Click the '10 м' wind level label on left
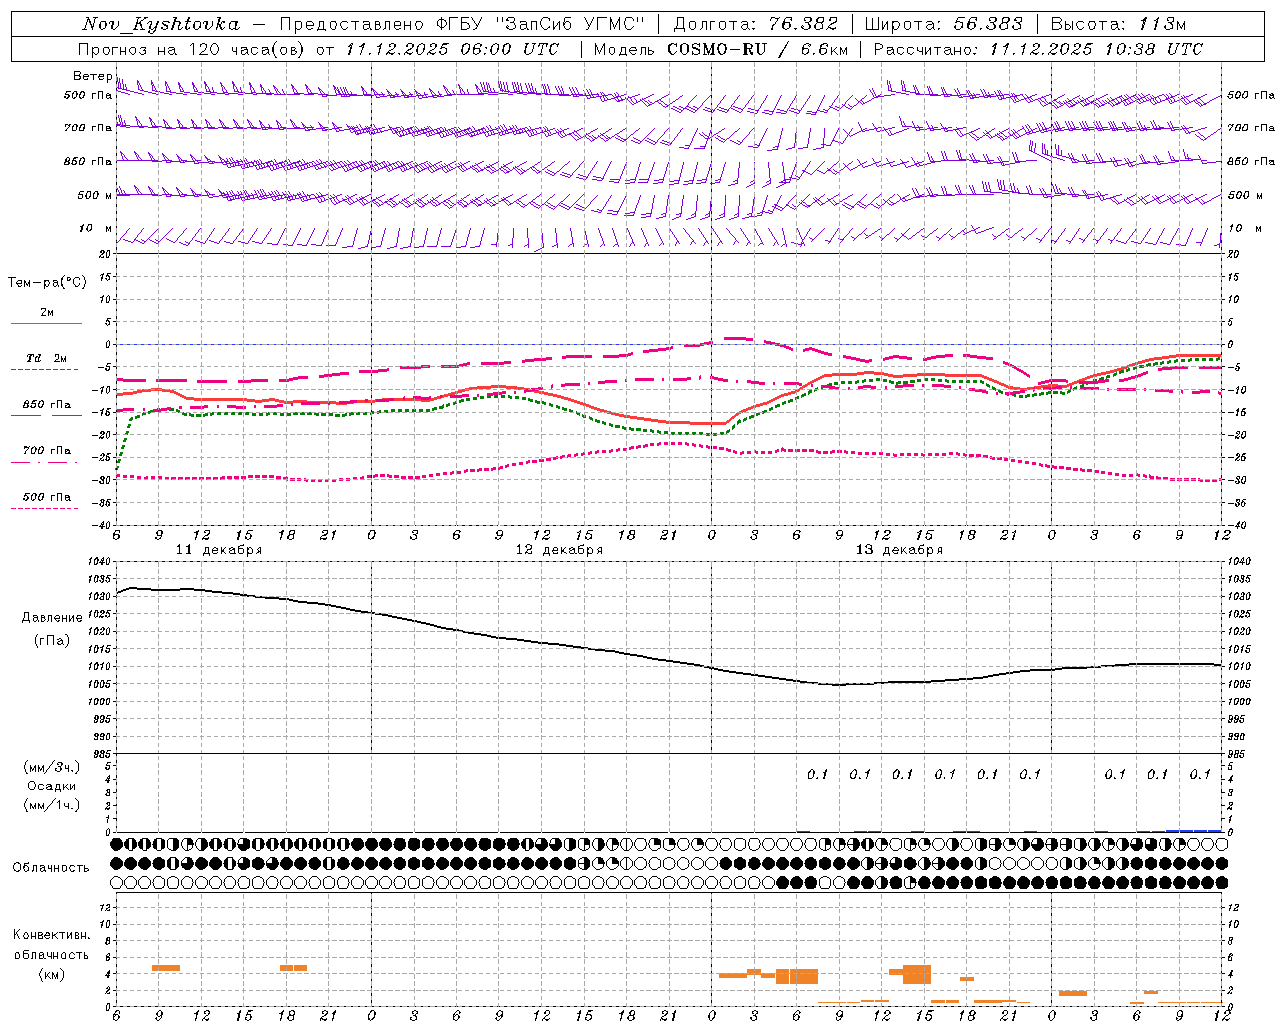Image resolution: width=1280 pixels, height=1024 pixels. tap(95, 228)
